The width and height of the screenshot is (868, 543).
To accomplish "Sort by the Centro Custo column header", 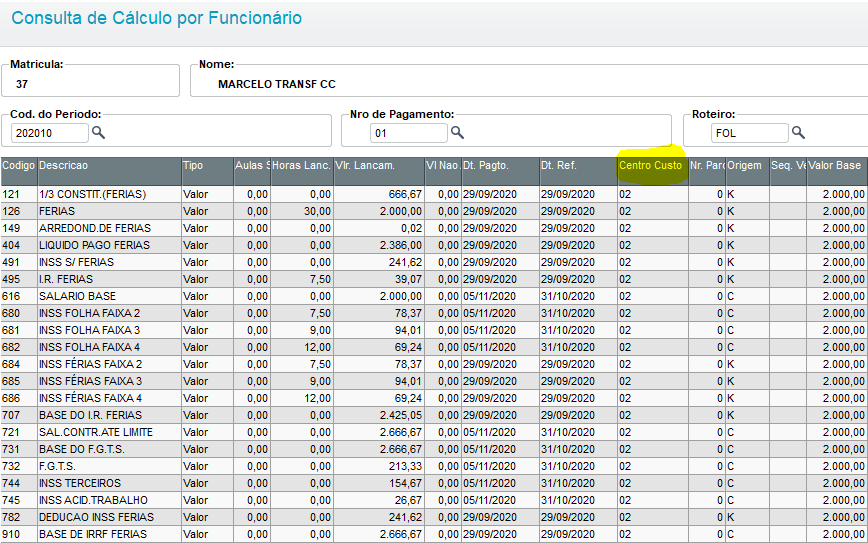I will click(653, 171).
